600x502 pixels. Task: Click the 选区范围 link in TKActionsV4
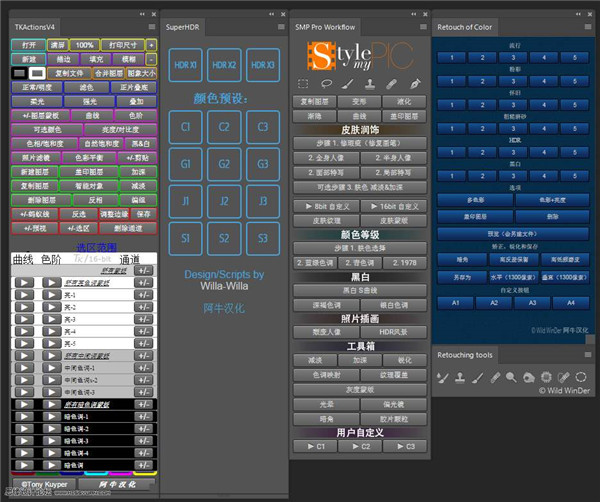(x=96, y=247)
